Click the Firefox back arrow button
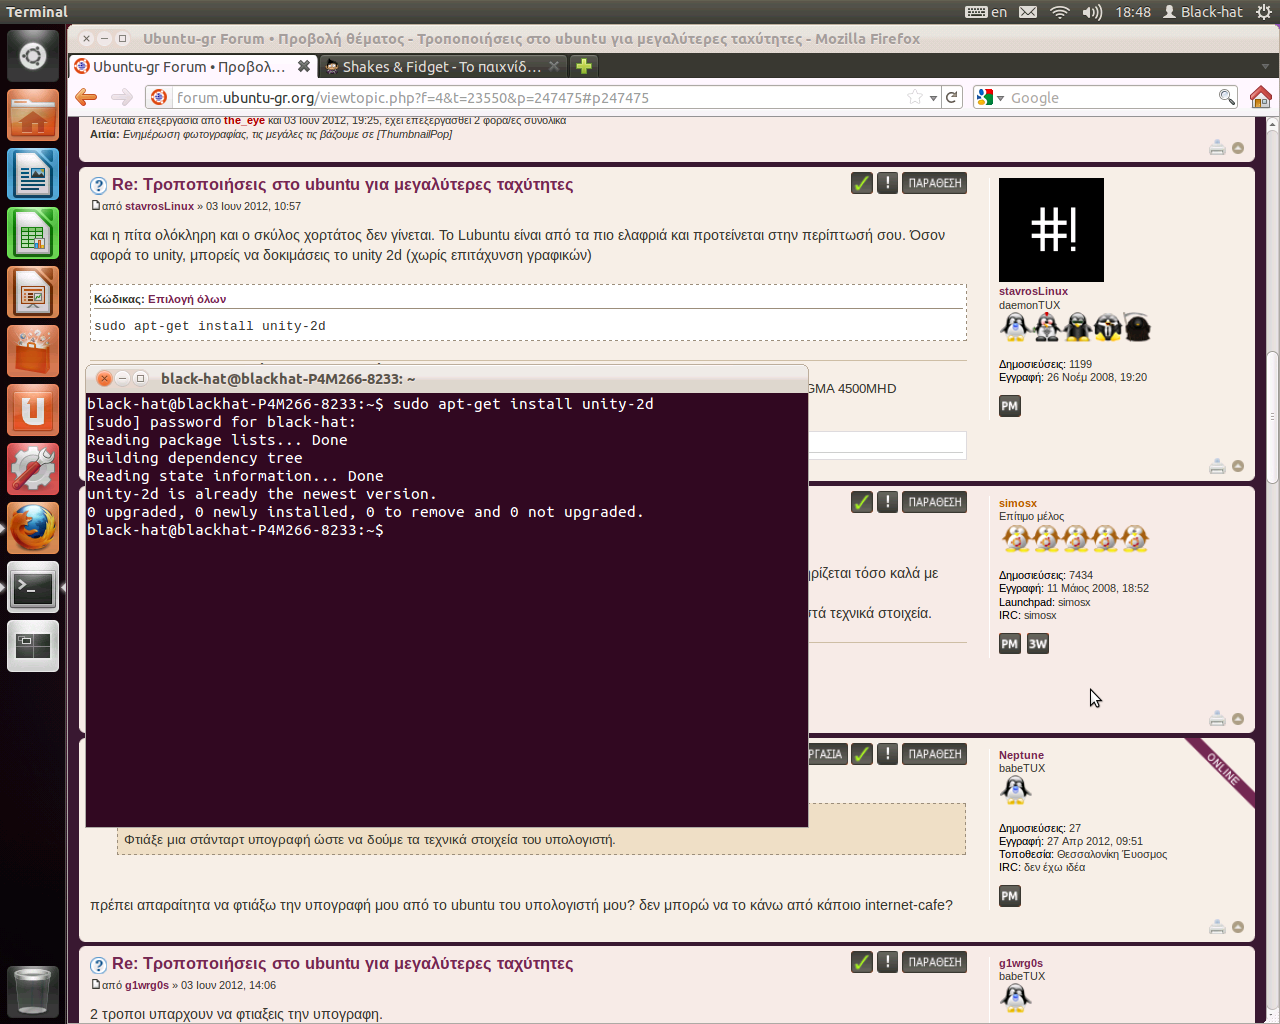 (x=87, y=97)
